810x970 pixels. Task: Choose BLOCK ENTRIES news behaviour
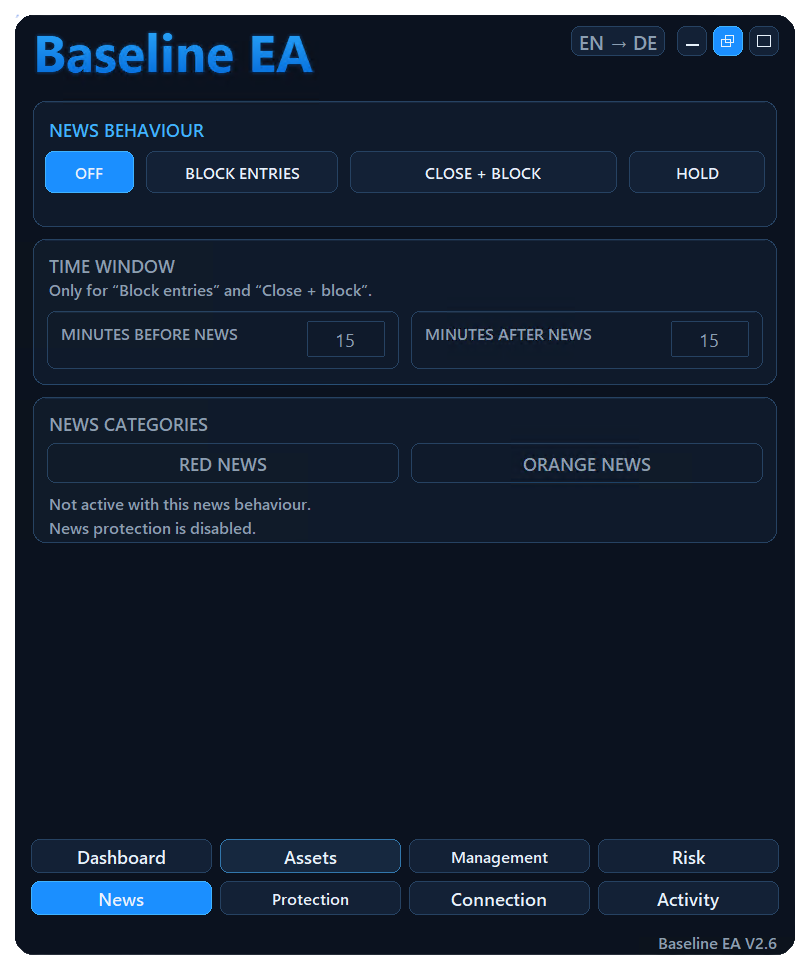[242, 173]
